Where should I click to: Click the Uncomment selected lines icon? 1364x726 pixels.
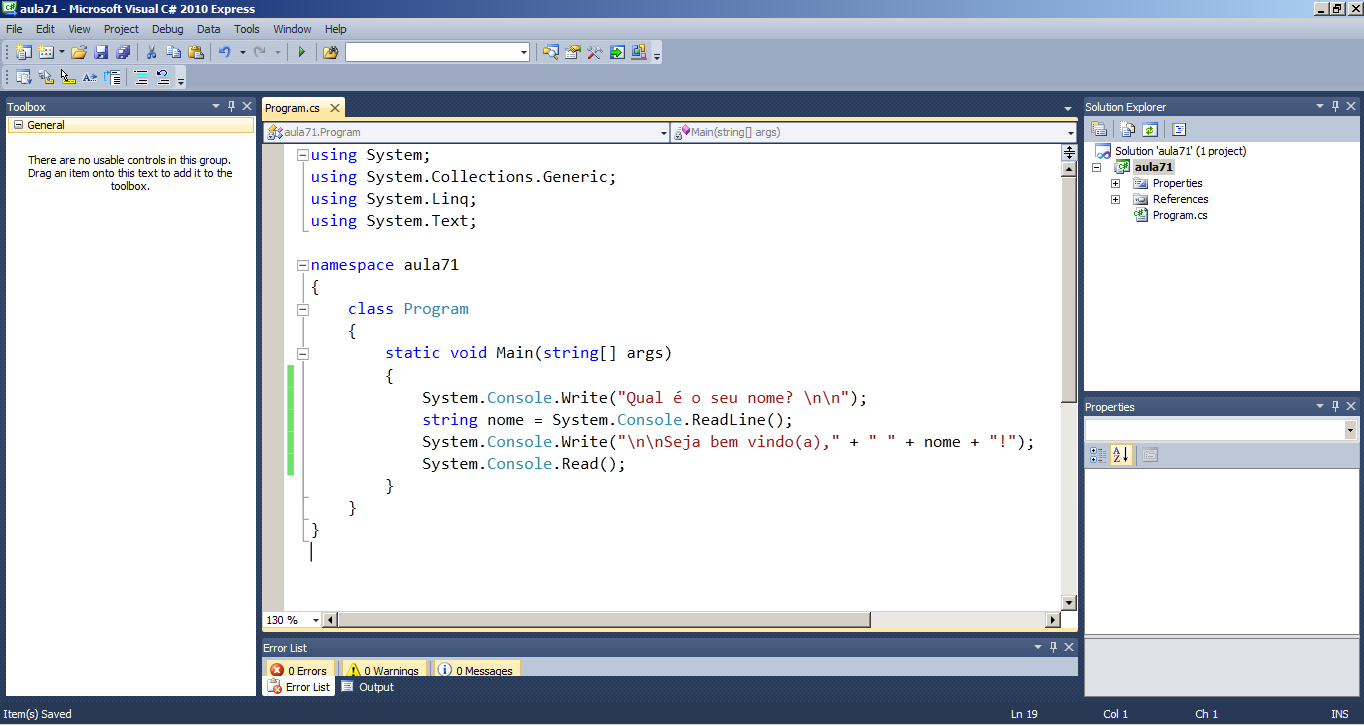coord(163,77)
